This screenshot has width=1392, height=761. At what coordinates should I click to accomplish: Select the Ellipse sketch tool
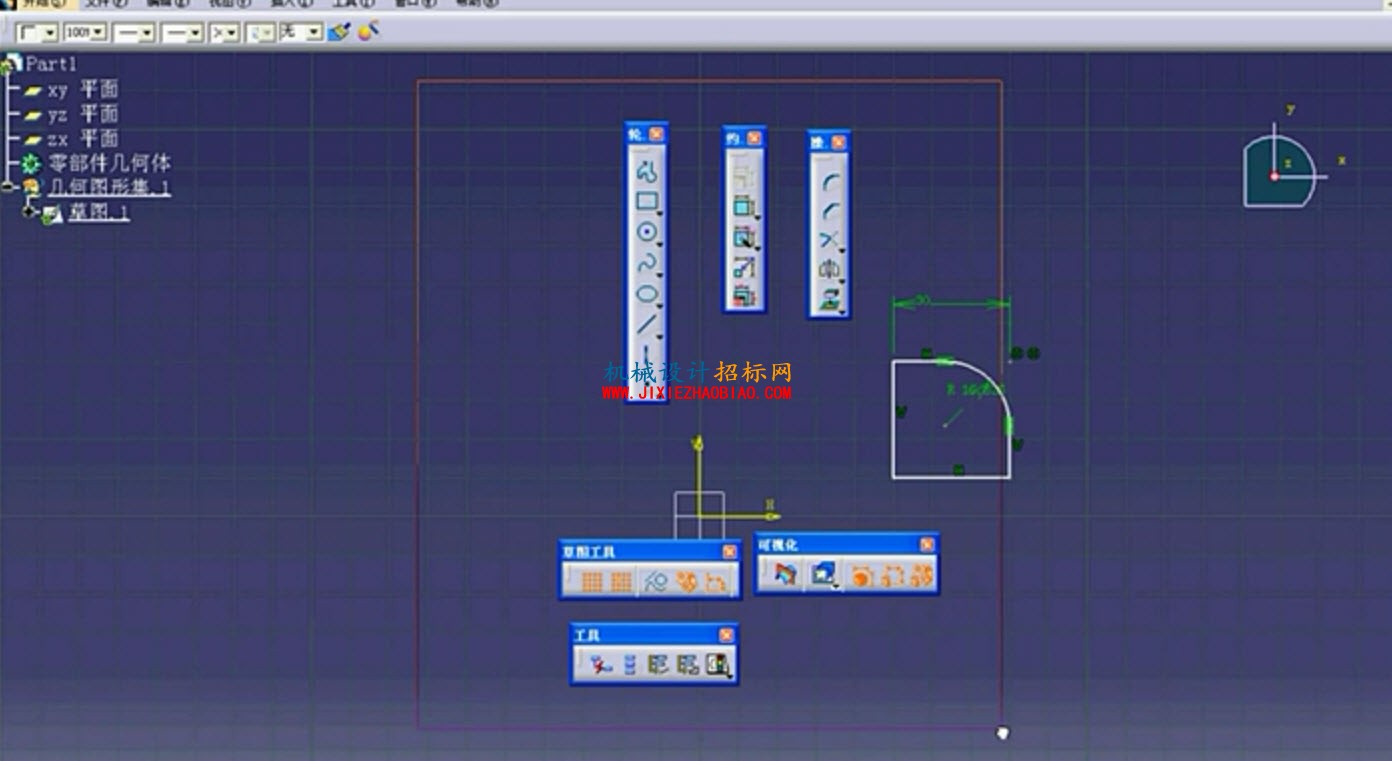point(647,294)
